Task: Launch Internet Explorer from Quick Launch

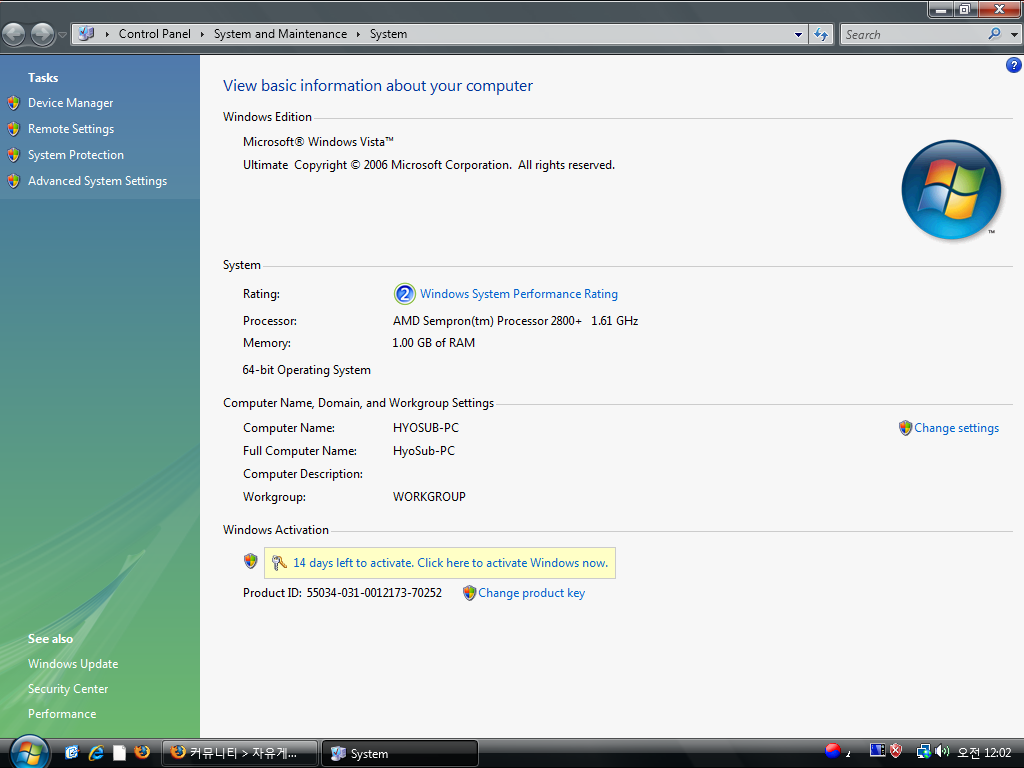Action: (97, 752)
